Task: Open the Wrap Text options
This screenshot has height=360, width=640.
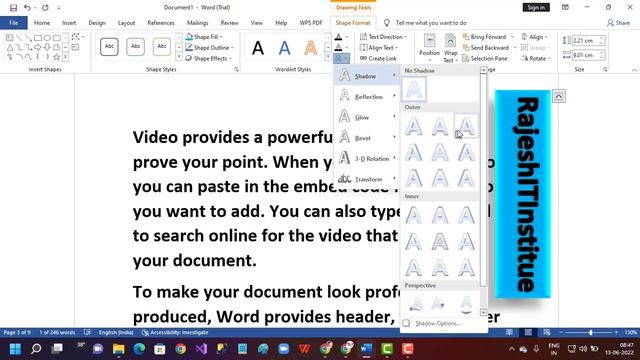Action: pos(450,48)
